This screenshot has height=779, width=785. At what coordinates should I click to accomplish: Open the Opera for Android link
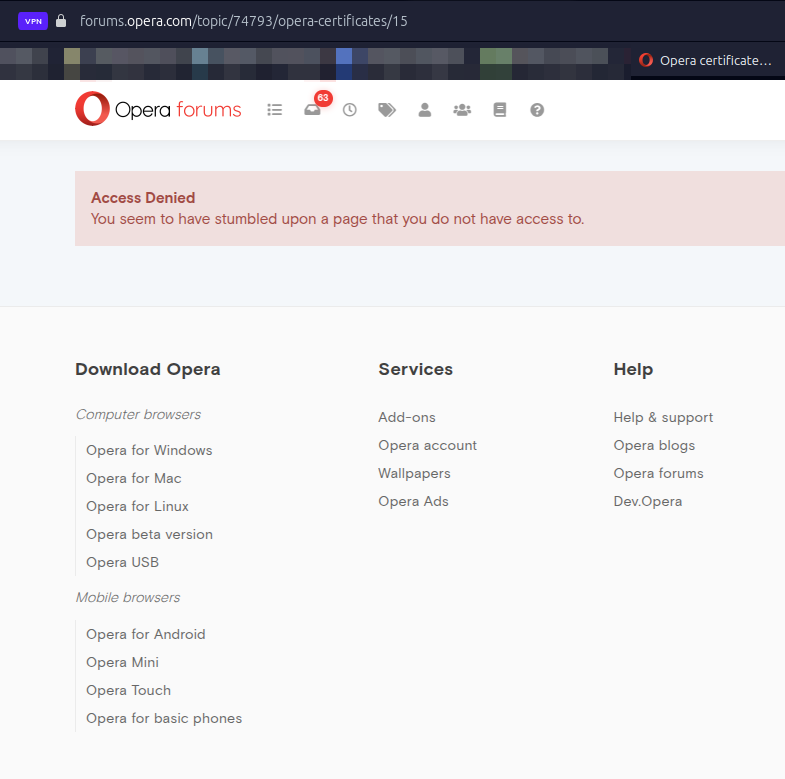(146, 634)
